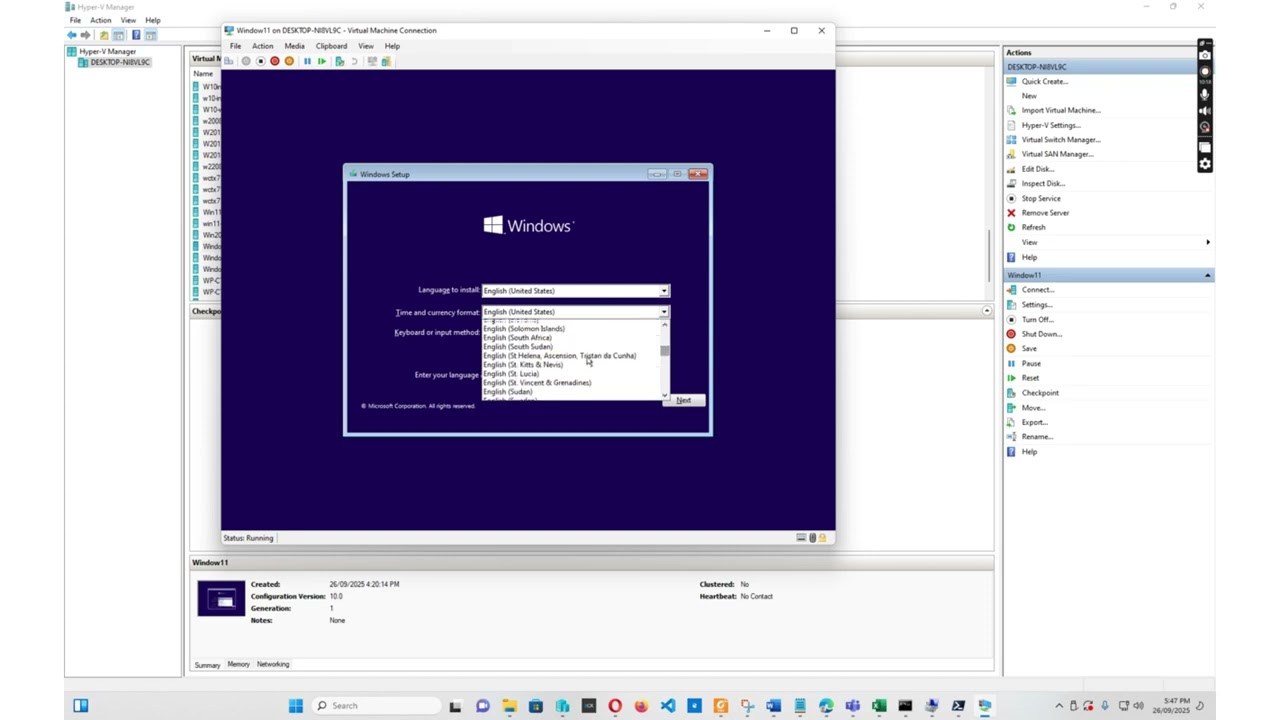1280x720 pixels.
Task: Switch to Networking tab
Action: pos(273,664)
